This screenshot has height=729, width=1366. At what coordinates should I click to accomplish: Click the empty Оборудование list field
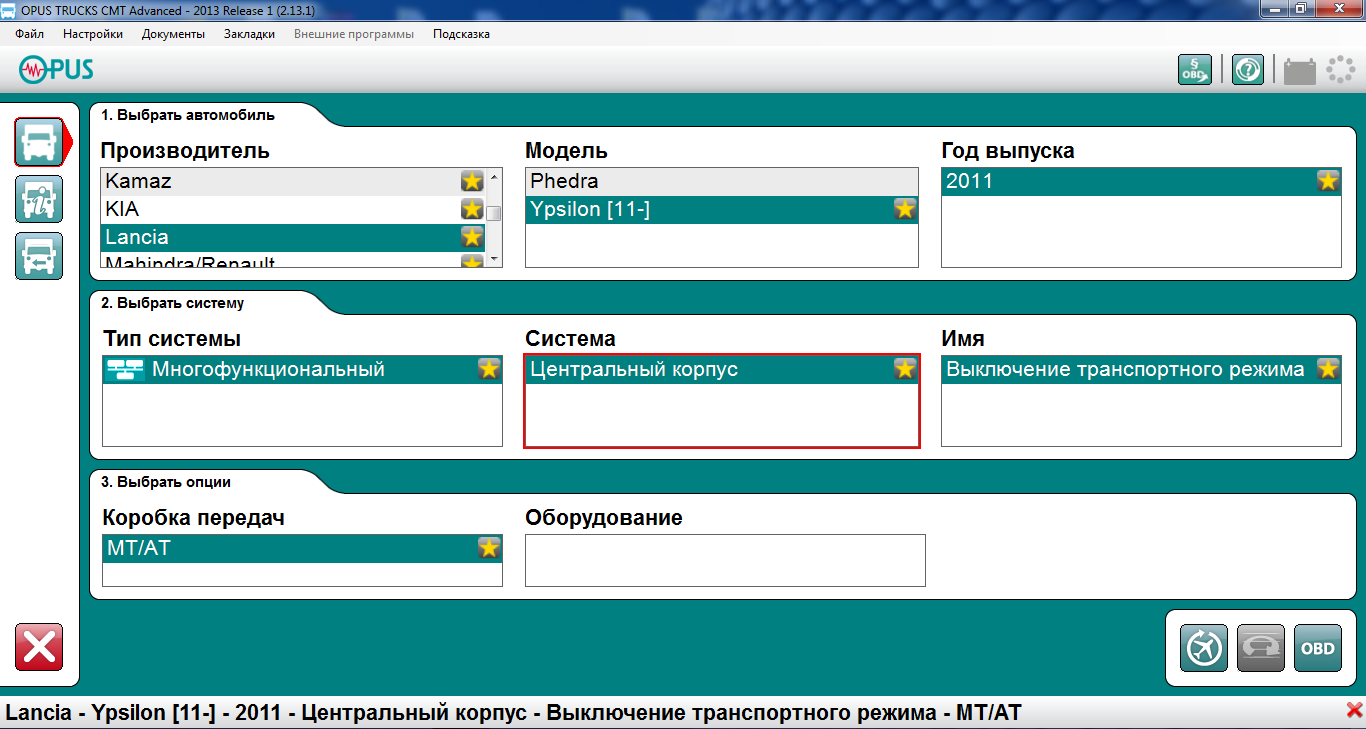point(724,560)
